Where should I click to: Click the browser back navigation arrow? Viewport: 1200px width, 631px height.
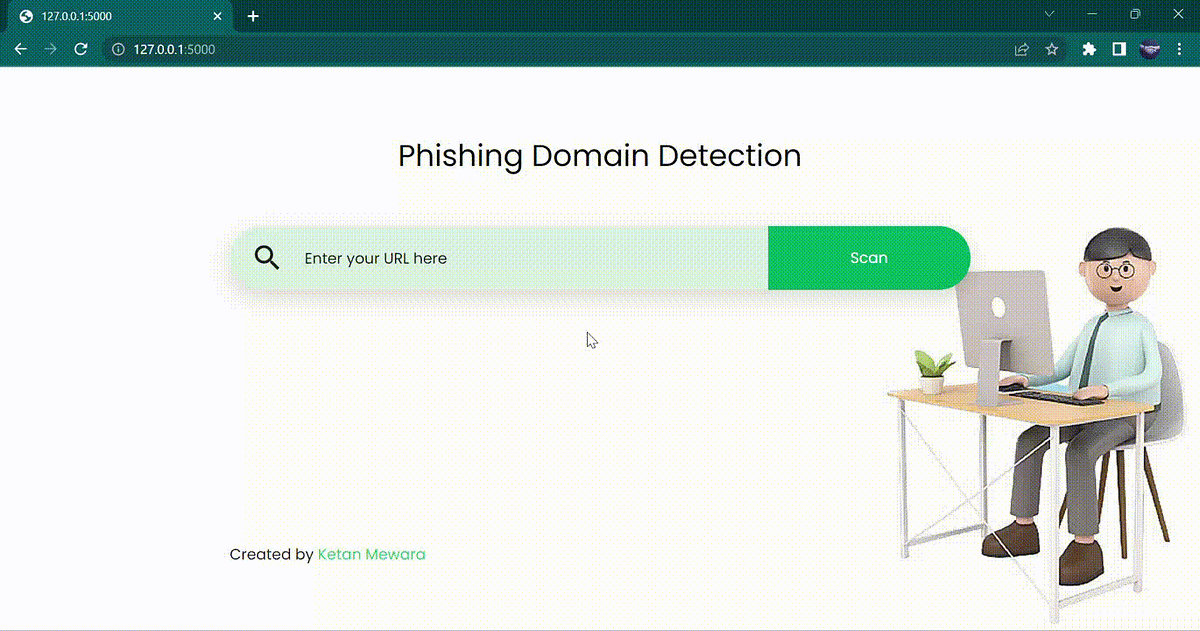point(20,48)
